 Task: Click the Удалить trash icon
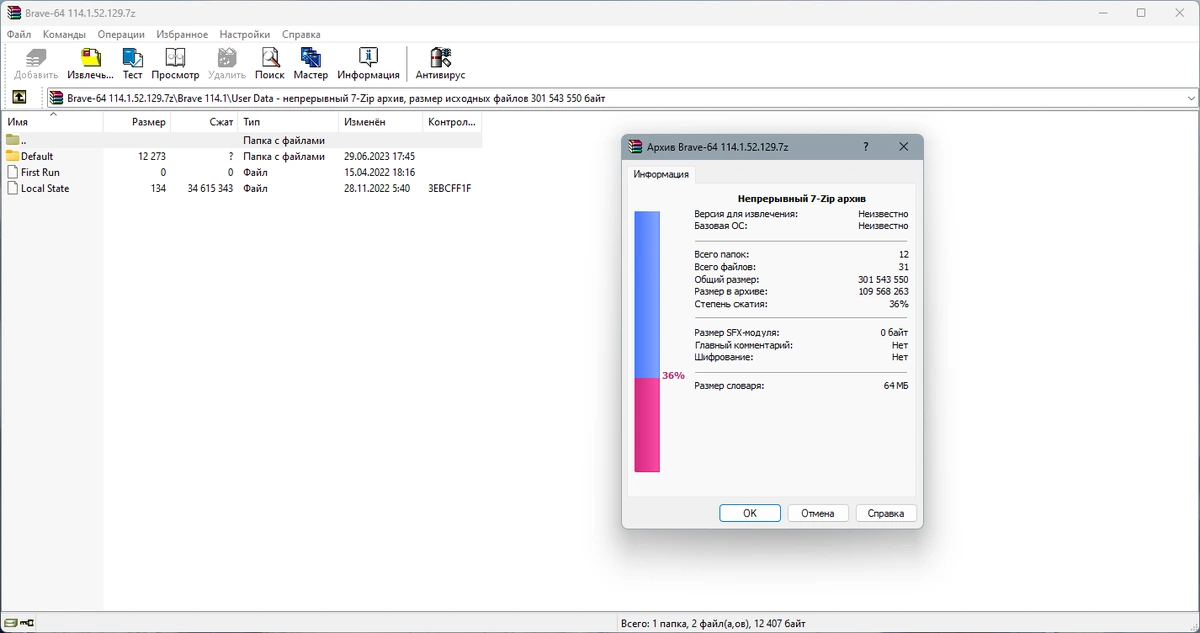click(x=227, y=57)
